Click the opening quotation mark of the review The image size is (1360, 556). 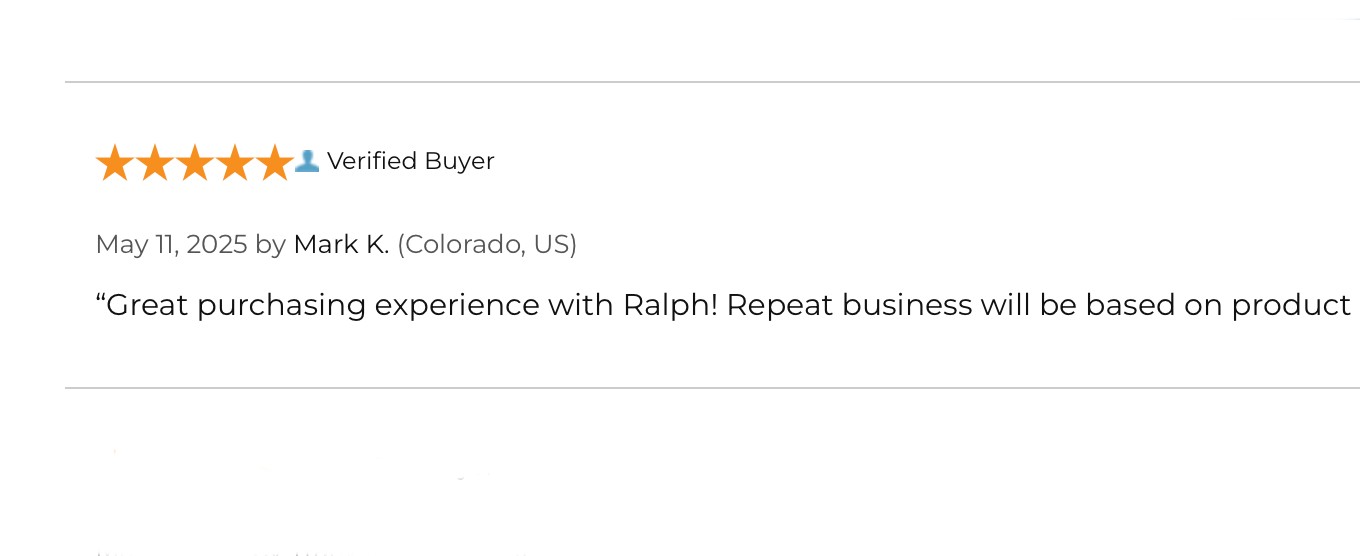click(x=100, y=298)
